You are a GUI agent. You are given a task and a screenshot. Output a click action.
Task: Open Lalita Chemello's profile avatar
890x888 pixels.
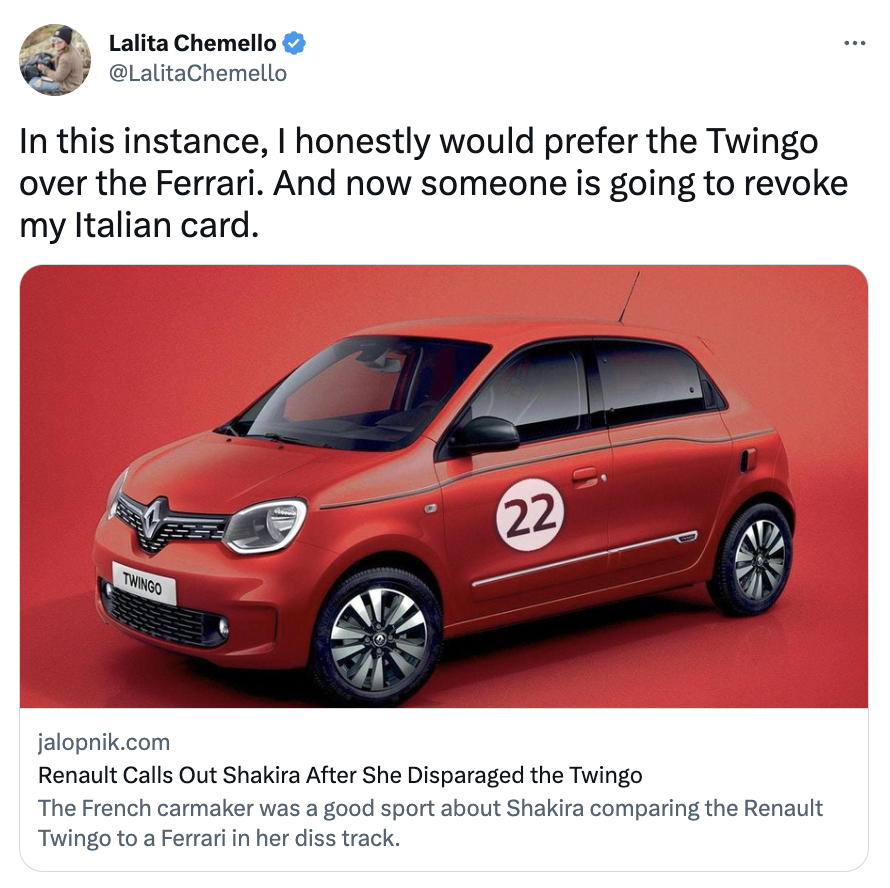pos(55,60)
